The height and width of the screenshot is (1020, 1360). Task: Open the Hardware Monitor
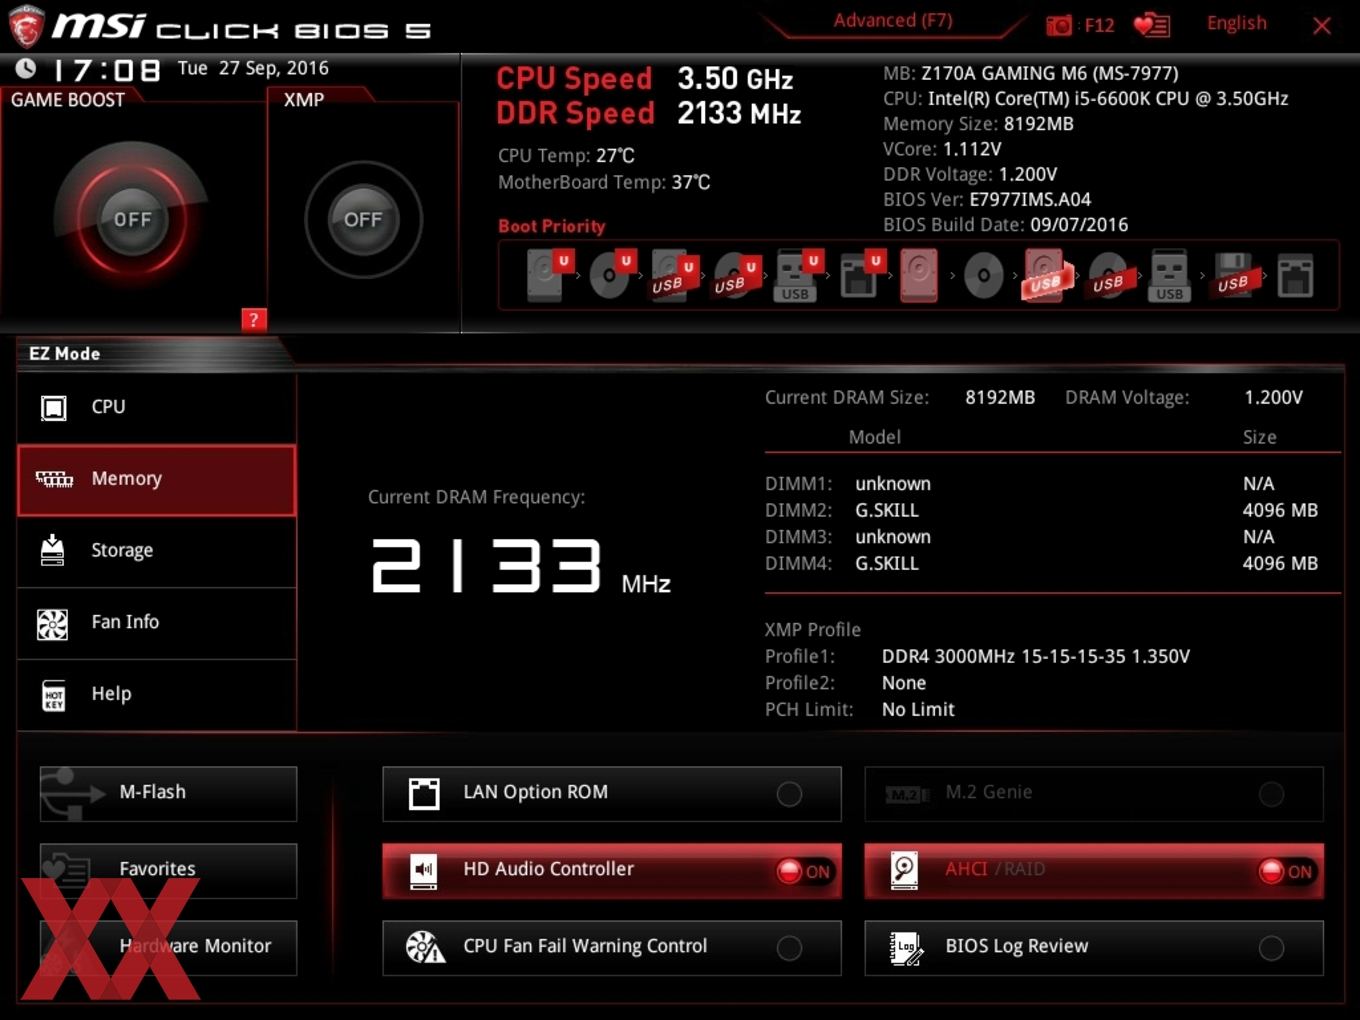click(x=168, y=948)
